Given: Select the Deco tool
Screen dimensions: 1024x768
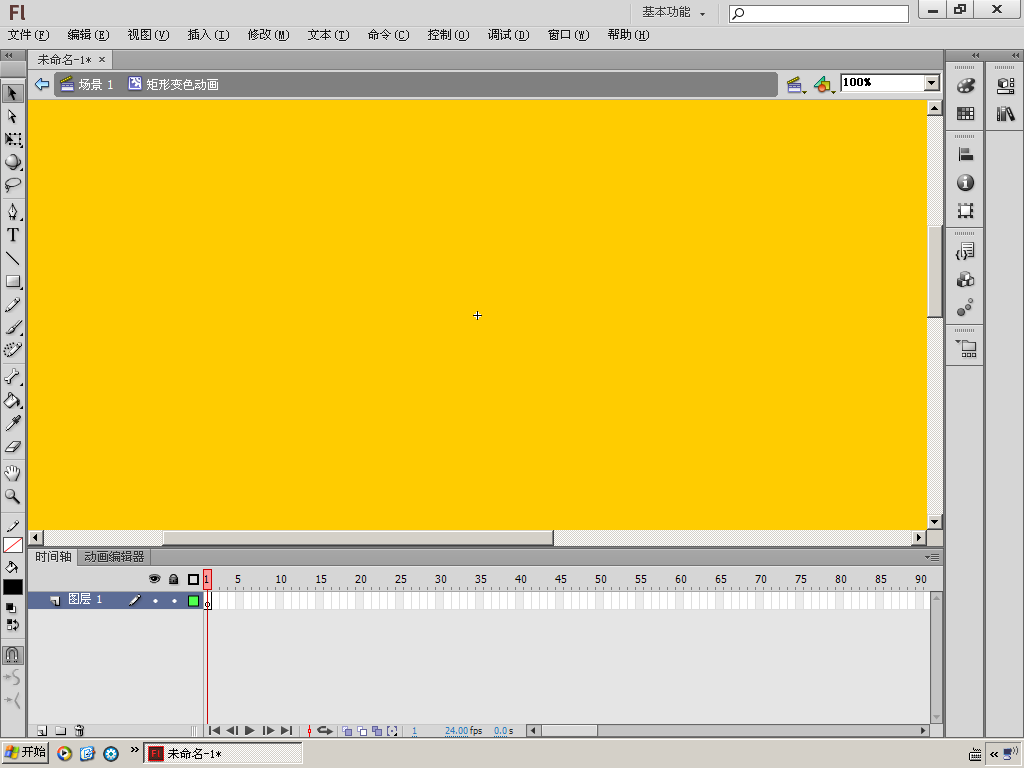Looking at the screenshot, I should click(12, 351).
